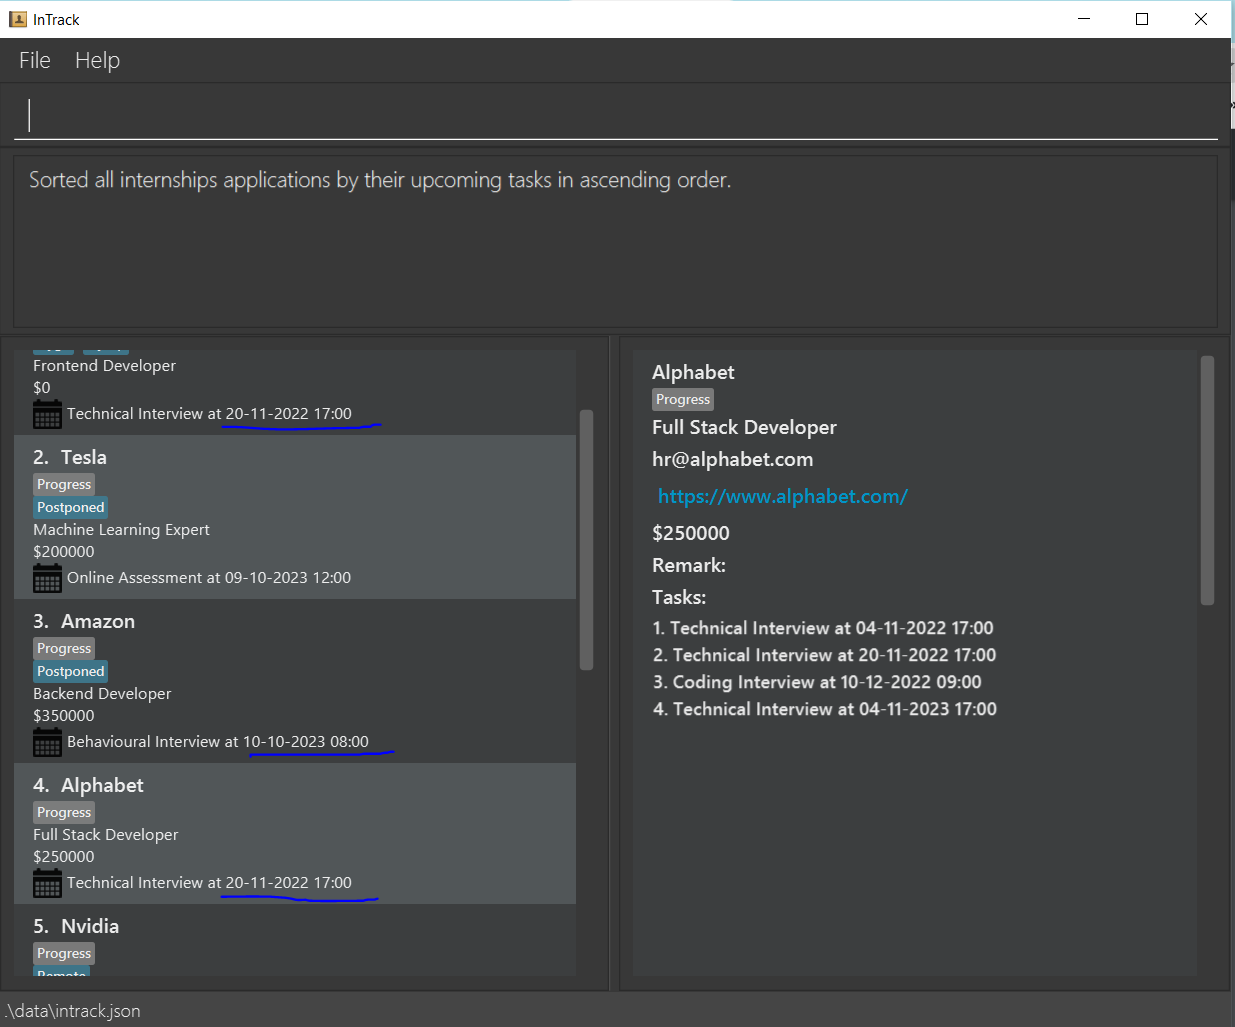
Task: Select the Nvidia internship card
Action: [295, 940]
